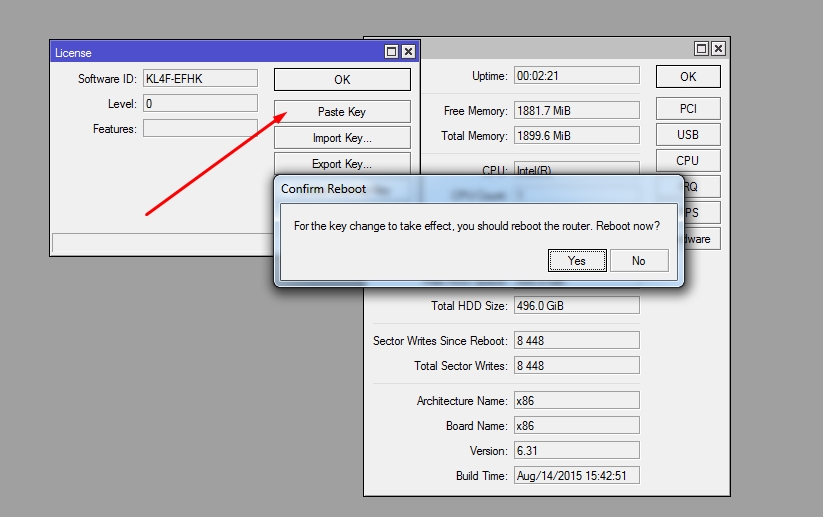Maximize the system resources window
Screen dimensions: 823x517
701,48
